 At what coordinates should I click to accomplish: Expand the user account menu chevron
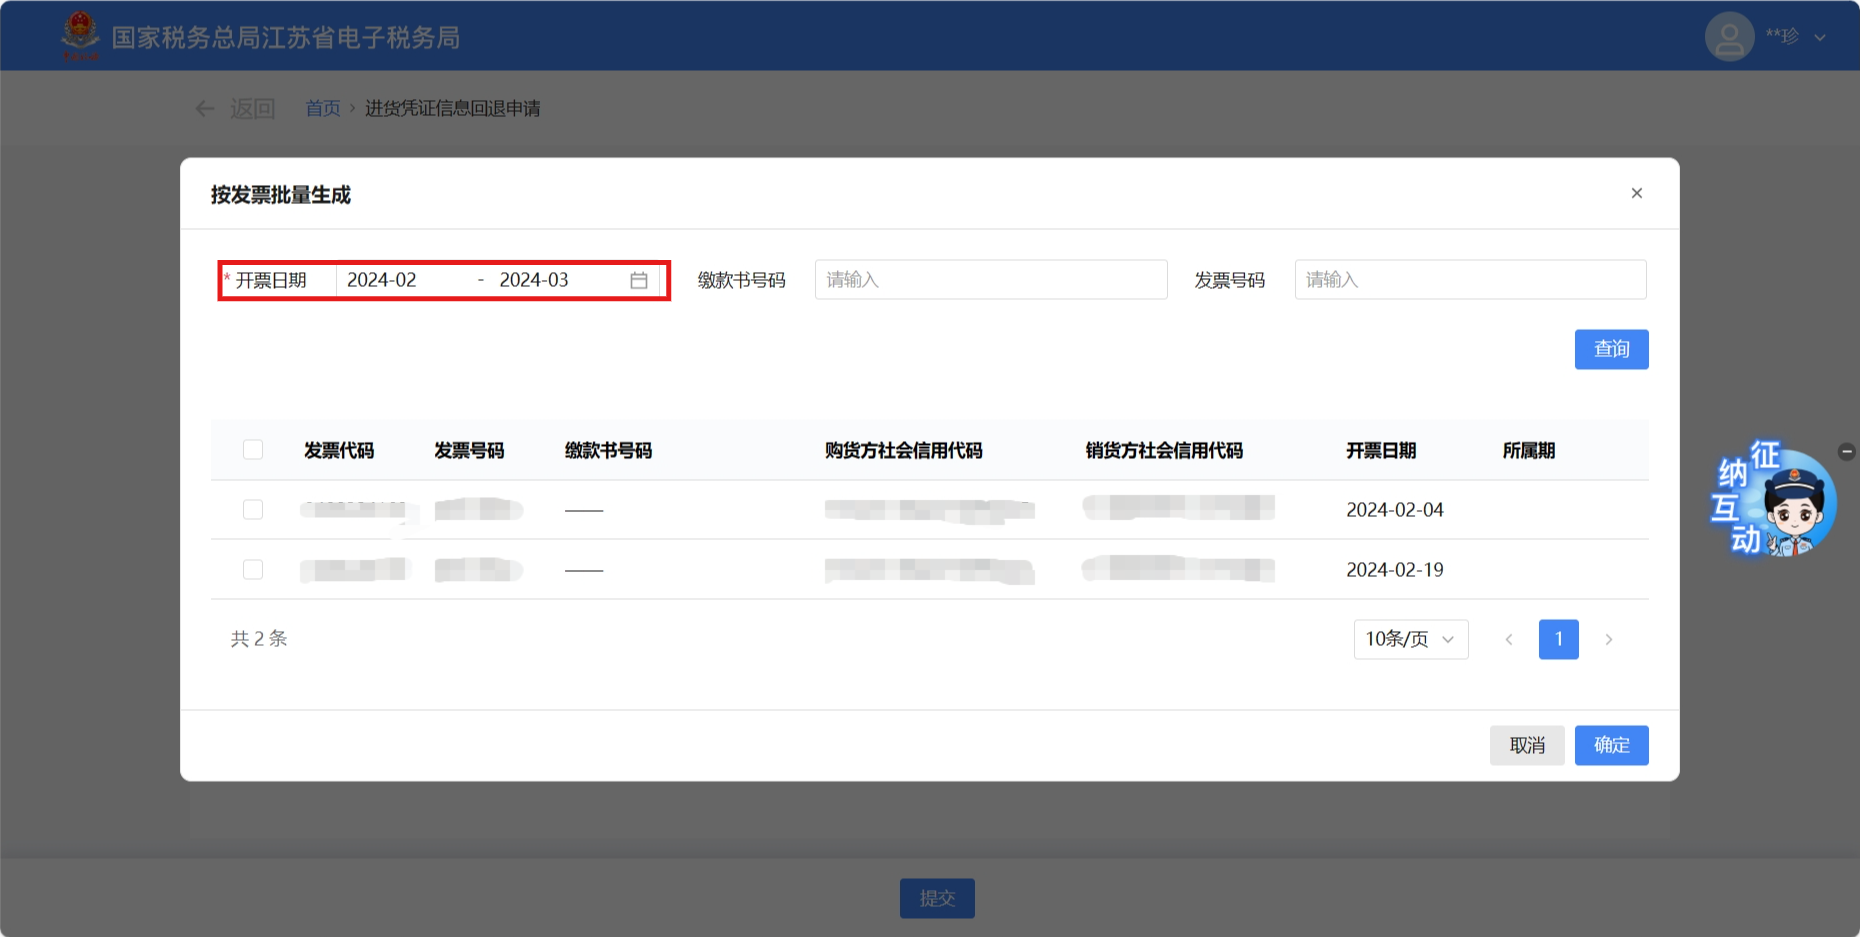click(x=1820, y=38)
